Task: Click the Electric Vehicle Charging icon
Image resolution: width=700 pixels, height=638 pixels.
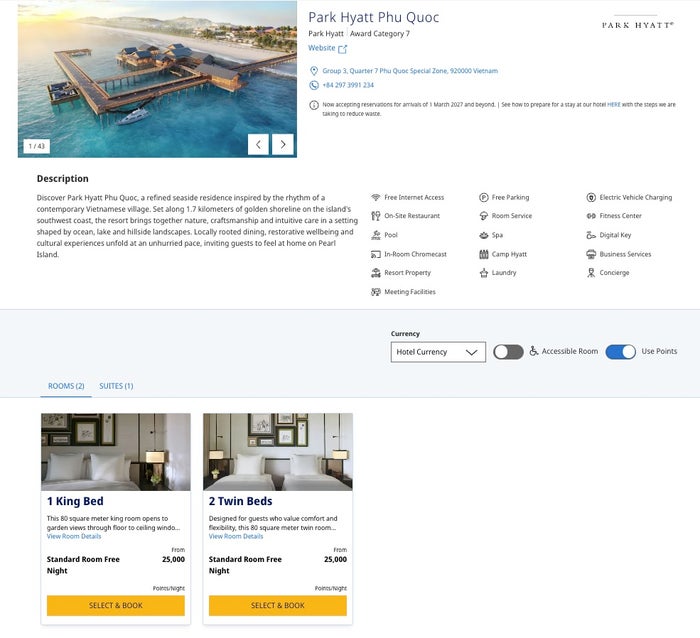Action: [591, 197]
